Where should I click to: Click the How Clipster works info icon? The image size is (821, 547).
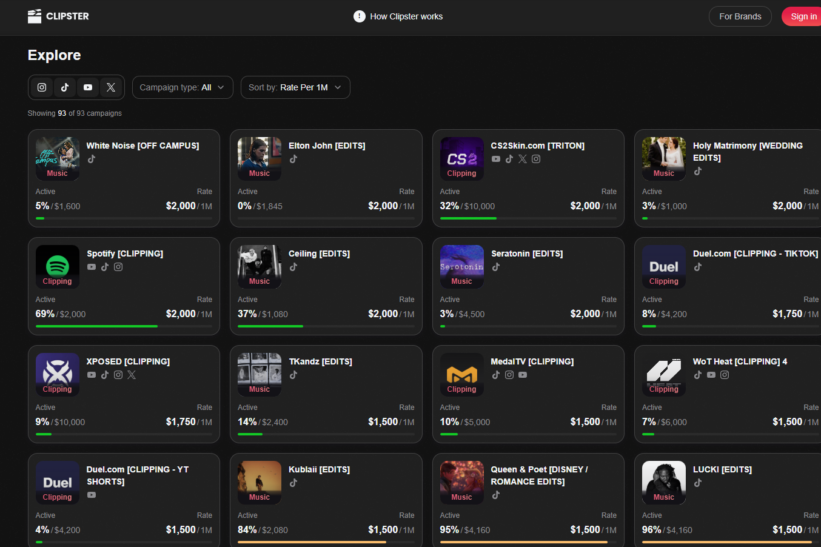[359, 16]
